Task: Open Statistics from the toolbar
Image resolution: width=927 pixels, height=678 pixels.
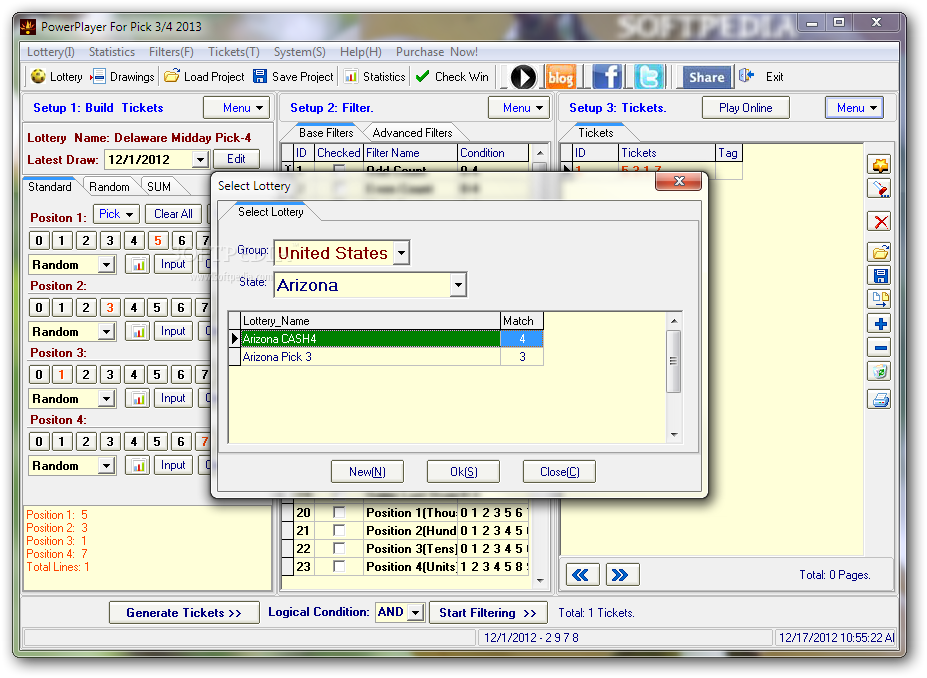Action: pos(375,77)
